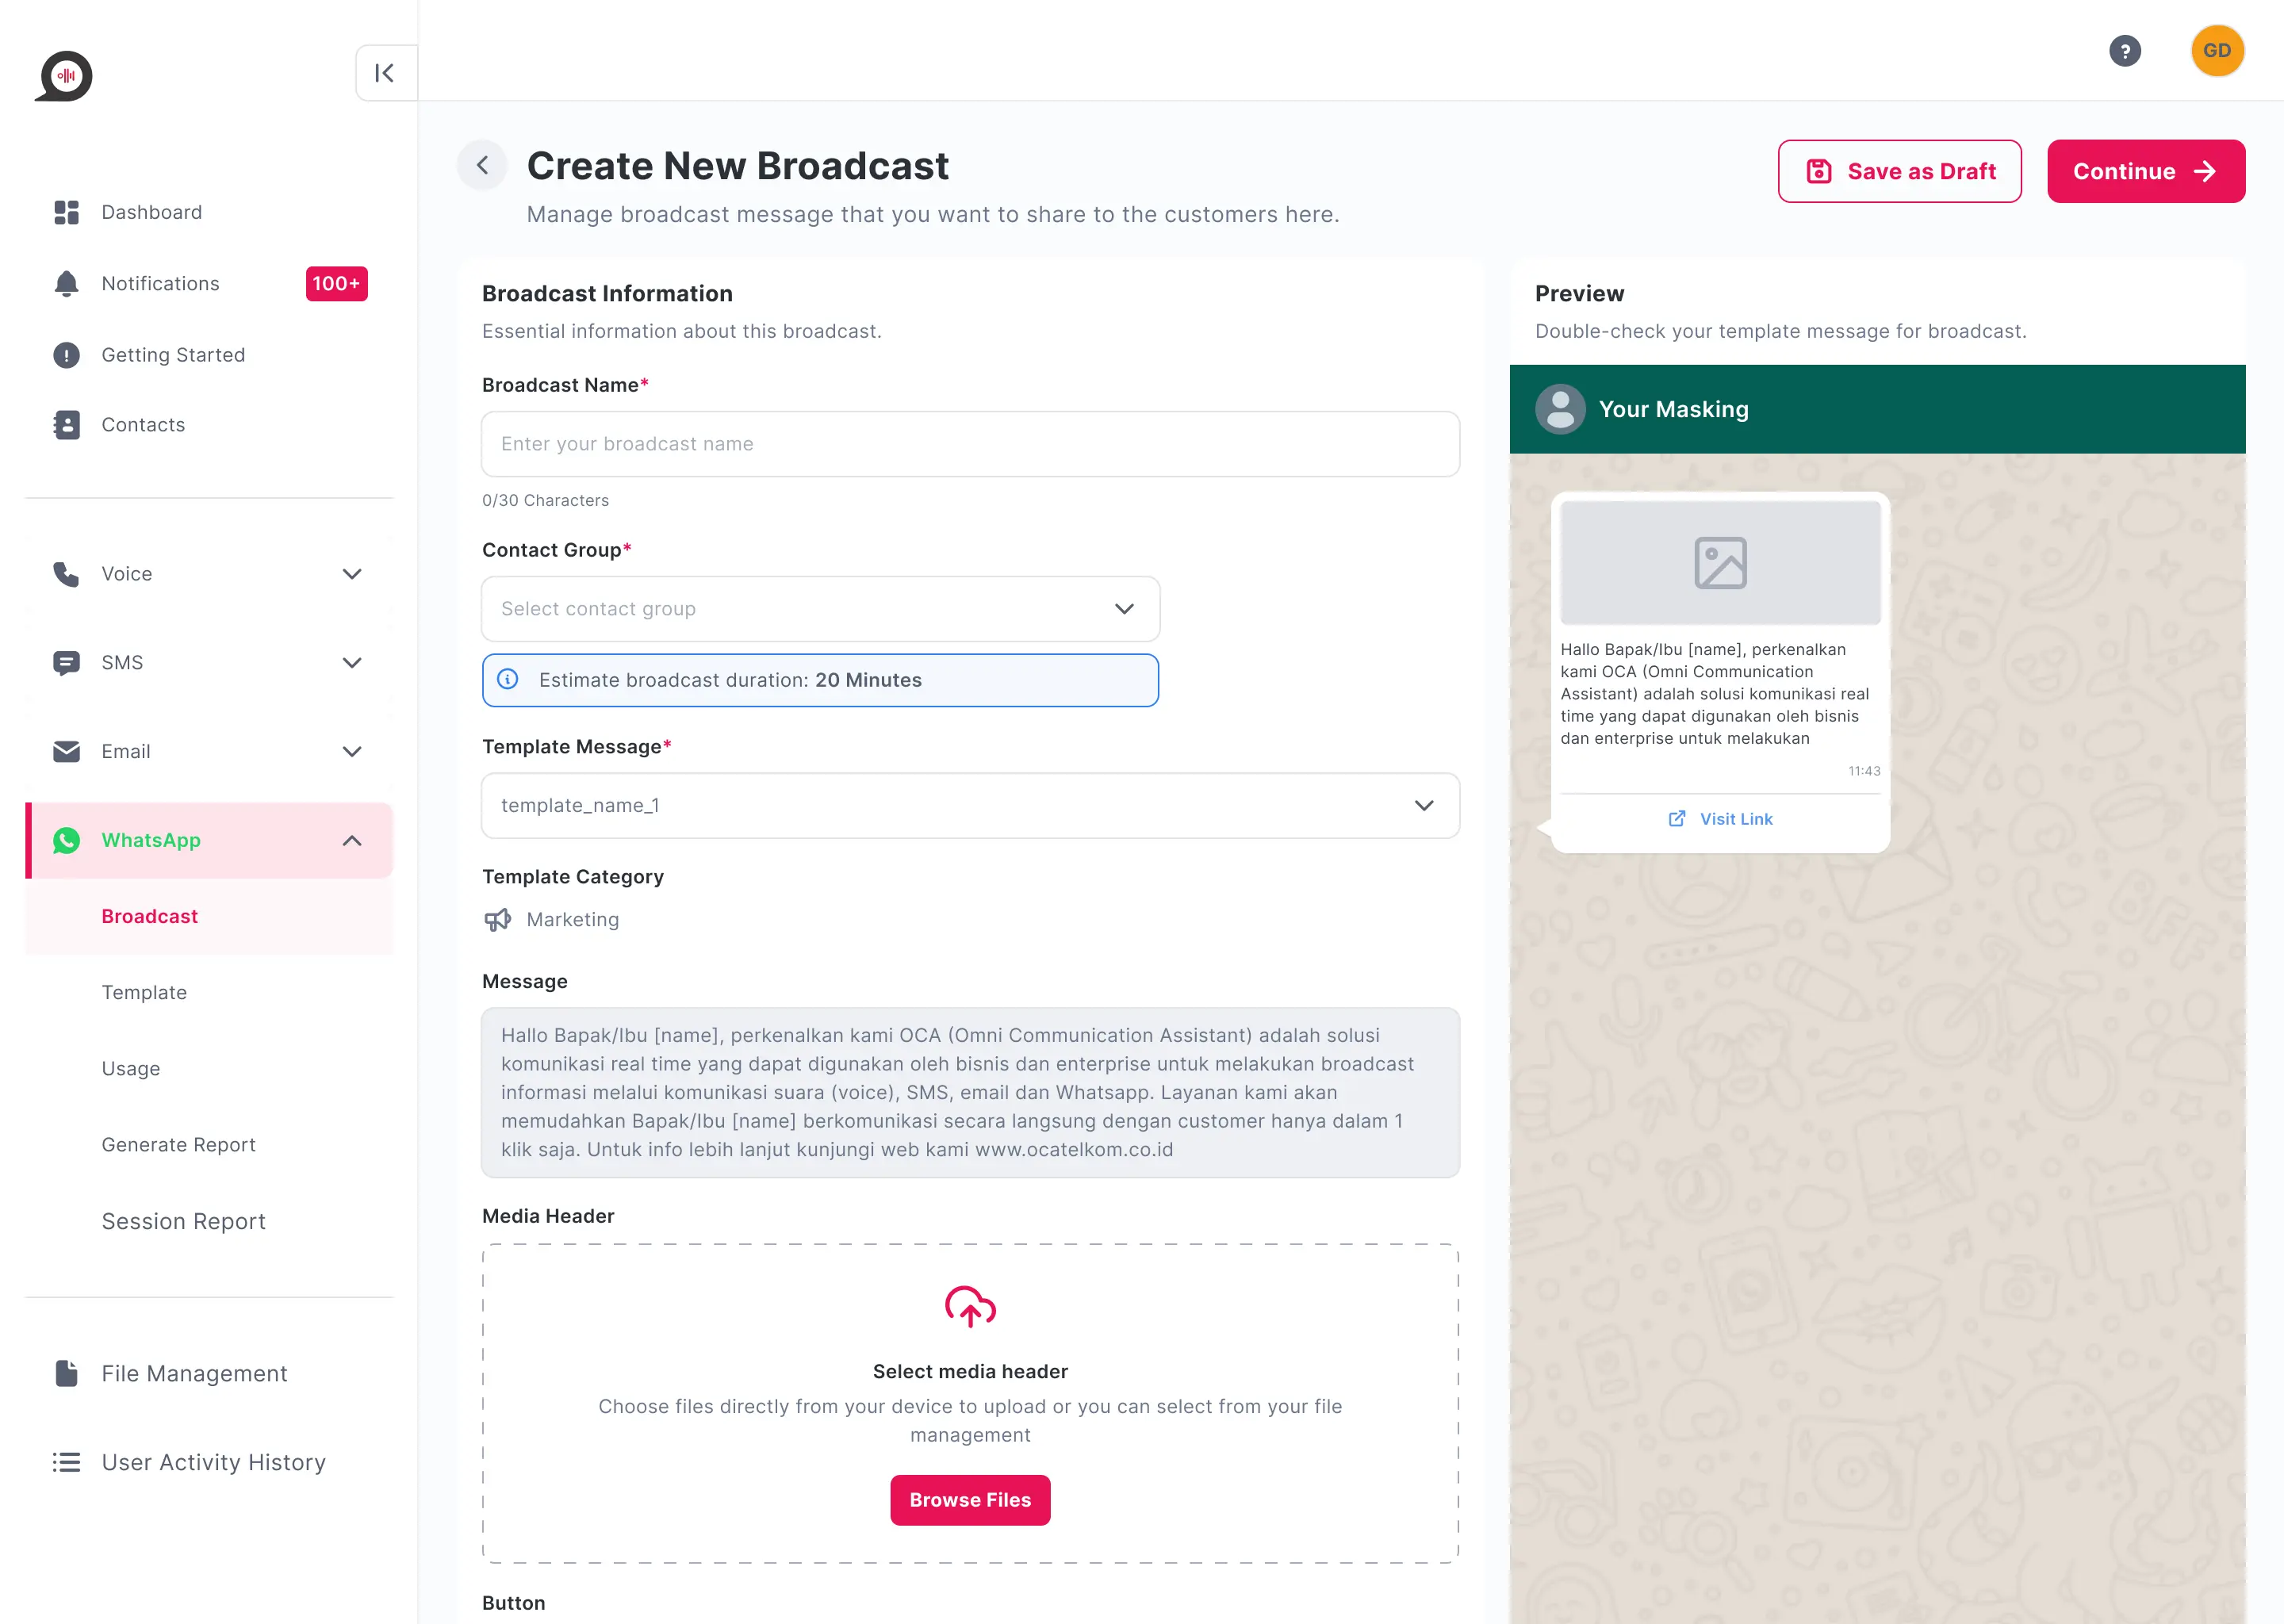2284x1624 pixels.
Task: Click the Visit Link in preview bubble
Action: [1719, 819]
